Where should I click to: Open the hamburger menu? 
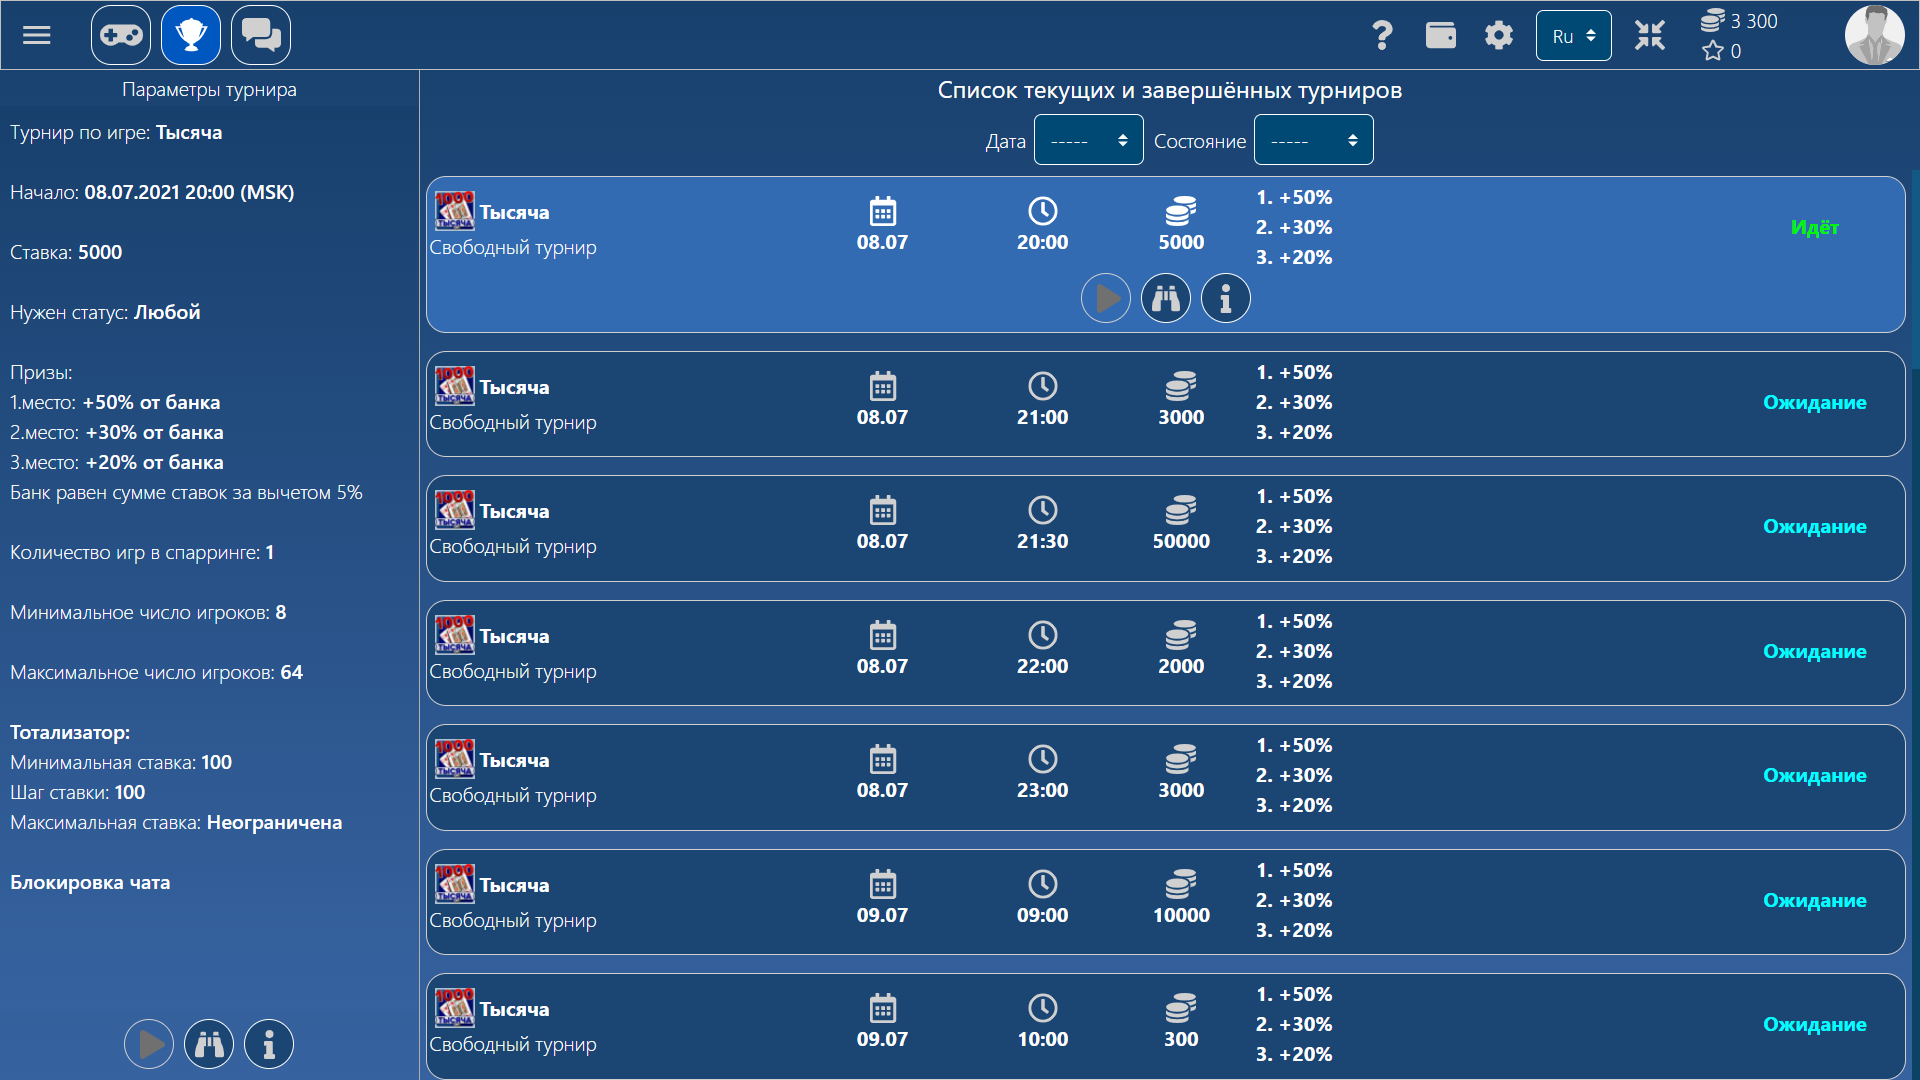(36, 35)
